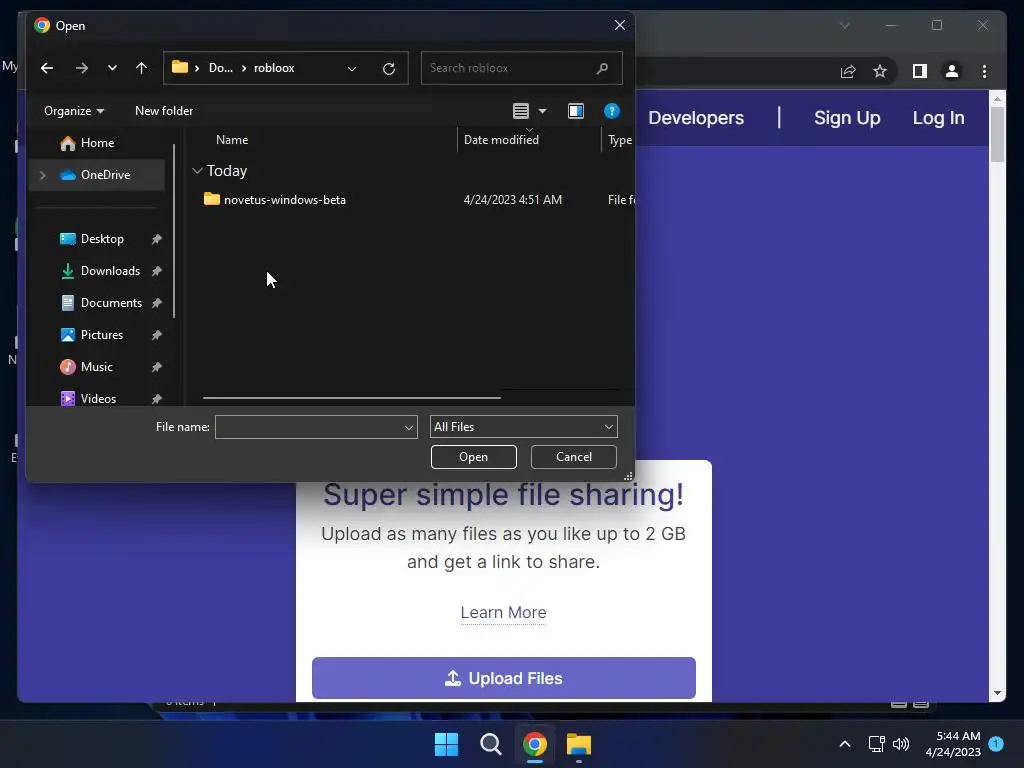Open the All Files type dropdown
Screen dimensions: 1024x768
click(x=524, y=427)
